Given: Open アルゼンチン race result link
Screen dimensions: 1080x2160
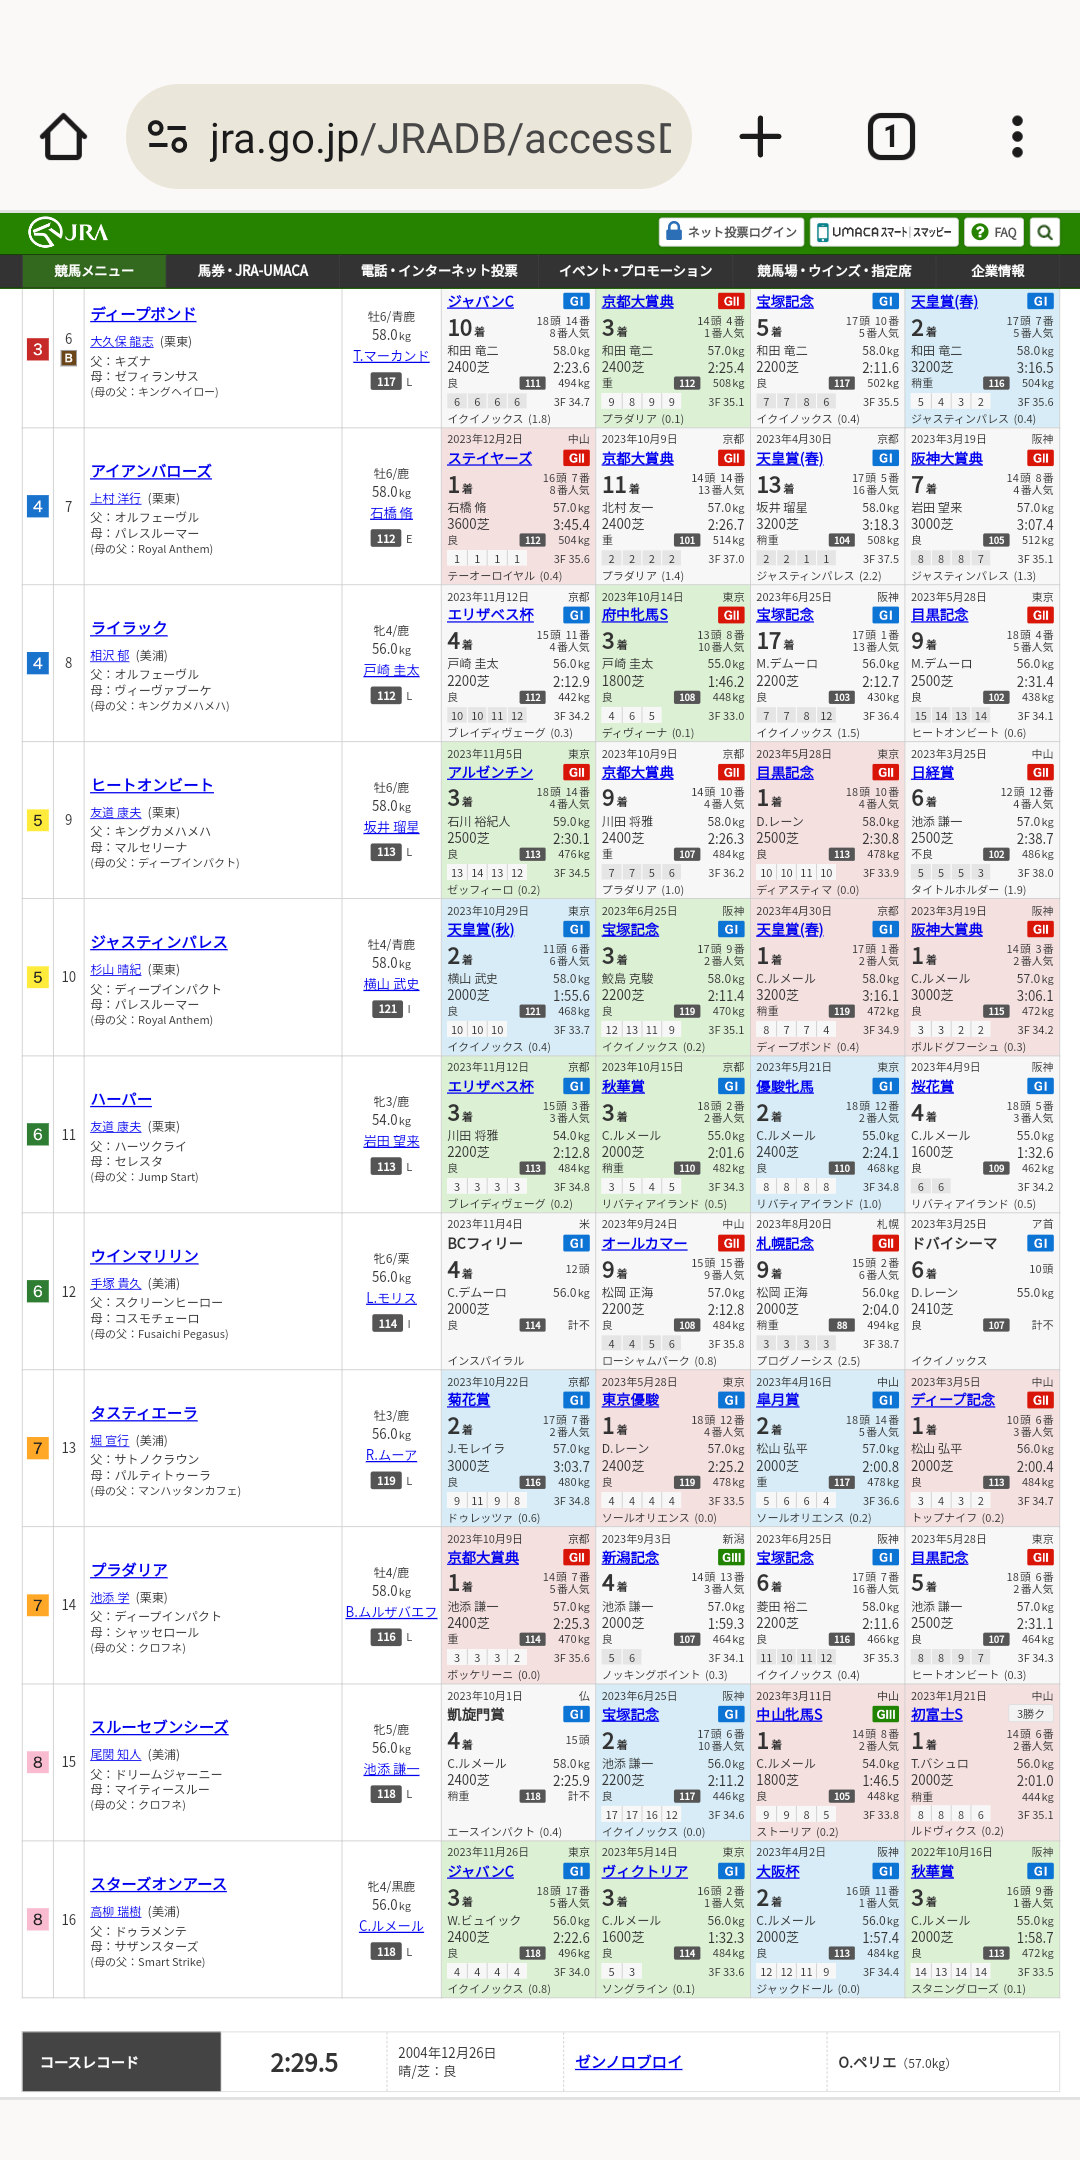Looking at the screenshot, I should pos(489,772).
